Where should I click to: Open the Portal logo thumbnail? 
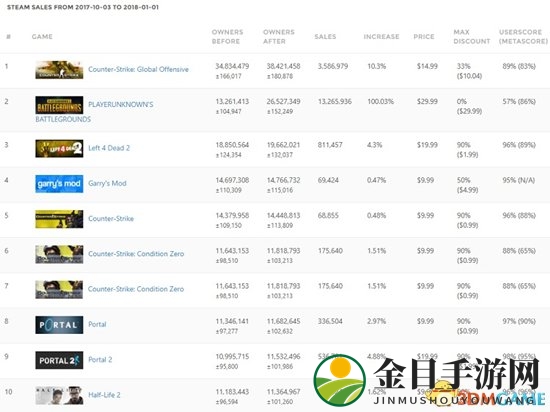59,325
